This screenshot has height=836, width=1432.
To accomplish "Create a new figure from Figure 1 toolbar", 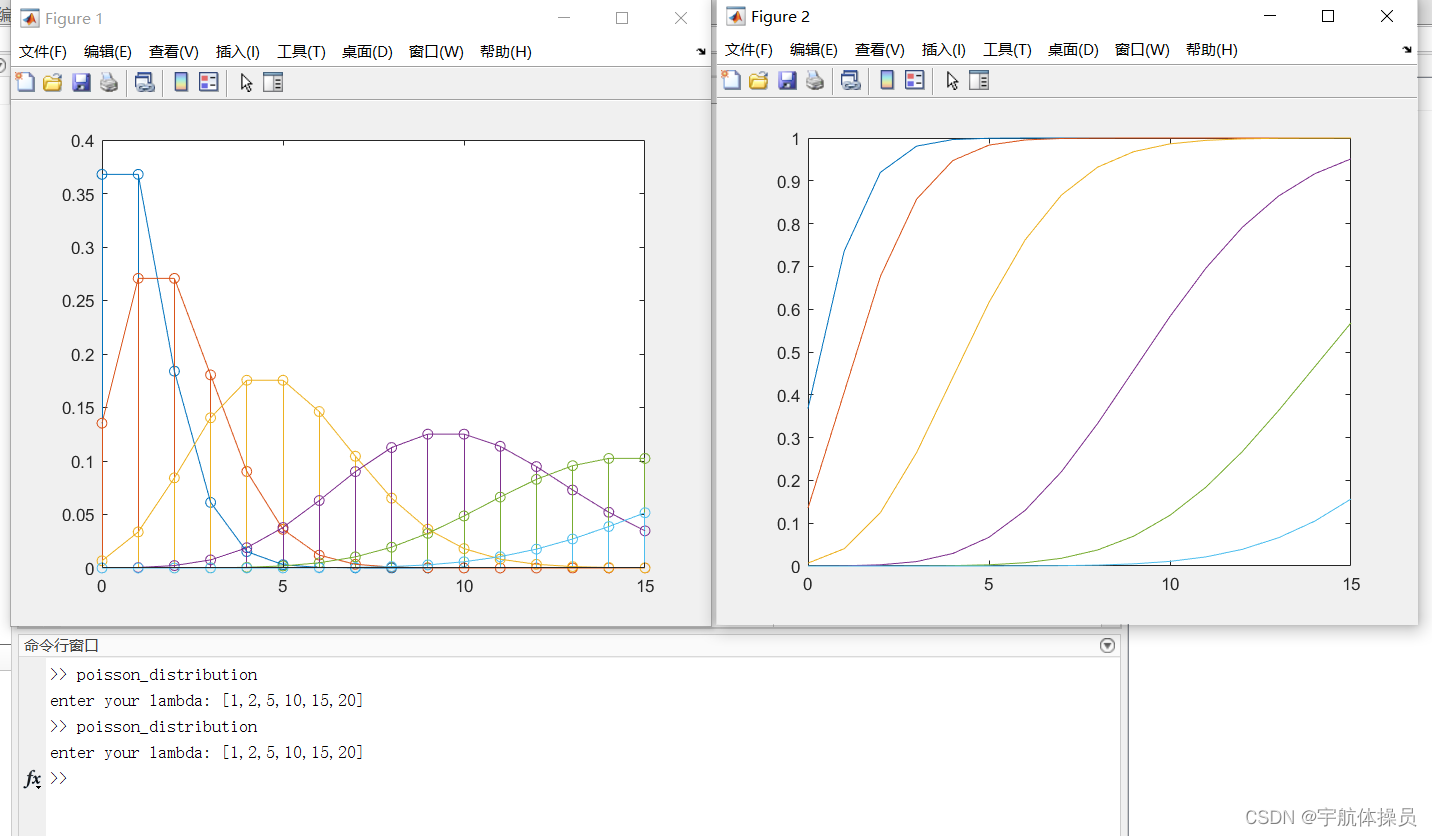I will click(25, 82).
